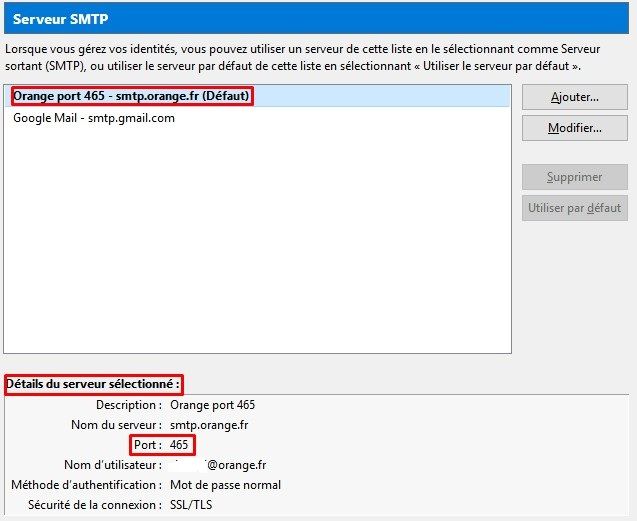
Task: Click the server name value smtp.orange.fr
Action: pyautogui.click(x=211, y=425)
